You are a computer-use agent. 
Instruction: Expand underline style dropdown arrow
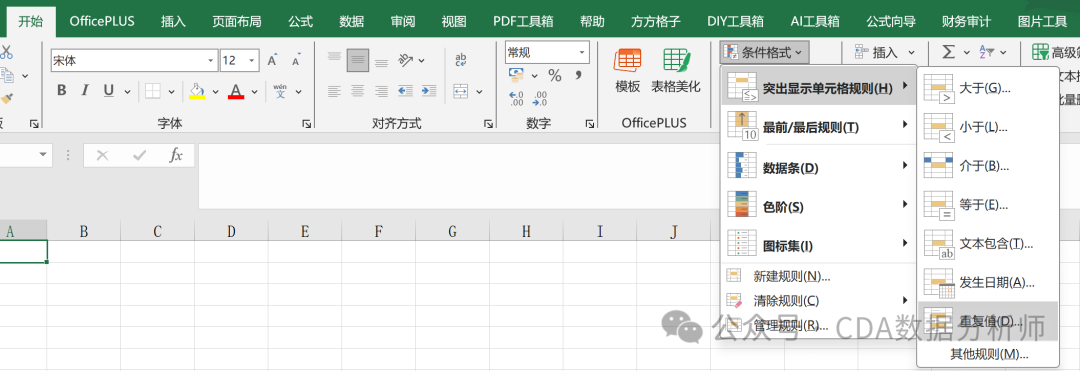[x=127, y=91]
